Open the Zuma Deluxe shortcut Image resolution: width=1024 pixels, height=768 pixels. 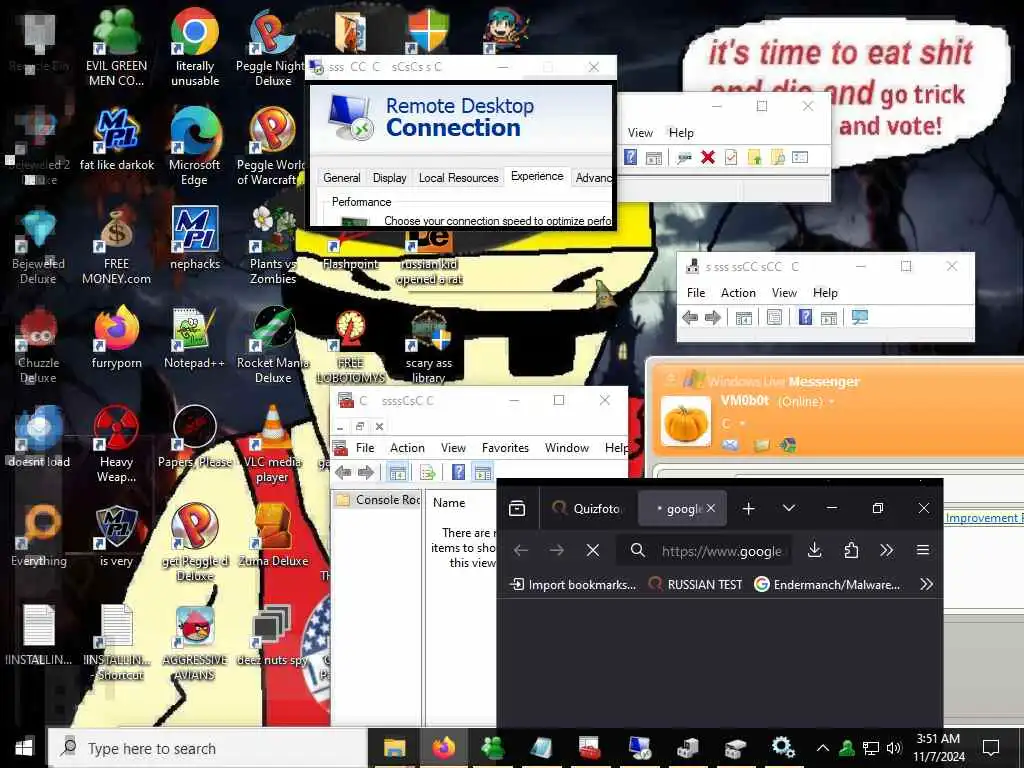273,536
